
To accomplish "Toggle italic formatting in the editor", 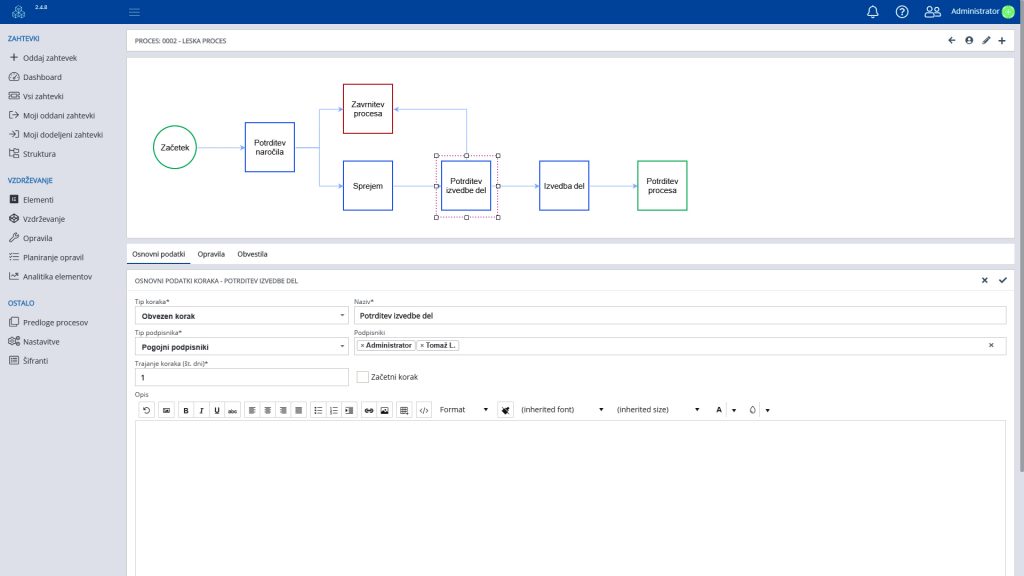I will coord(201,410).
